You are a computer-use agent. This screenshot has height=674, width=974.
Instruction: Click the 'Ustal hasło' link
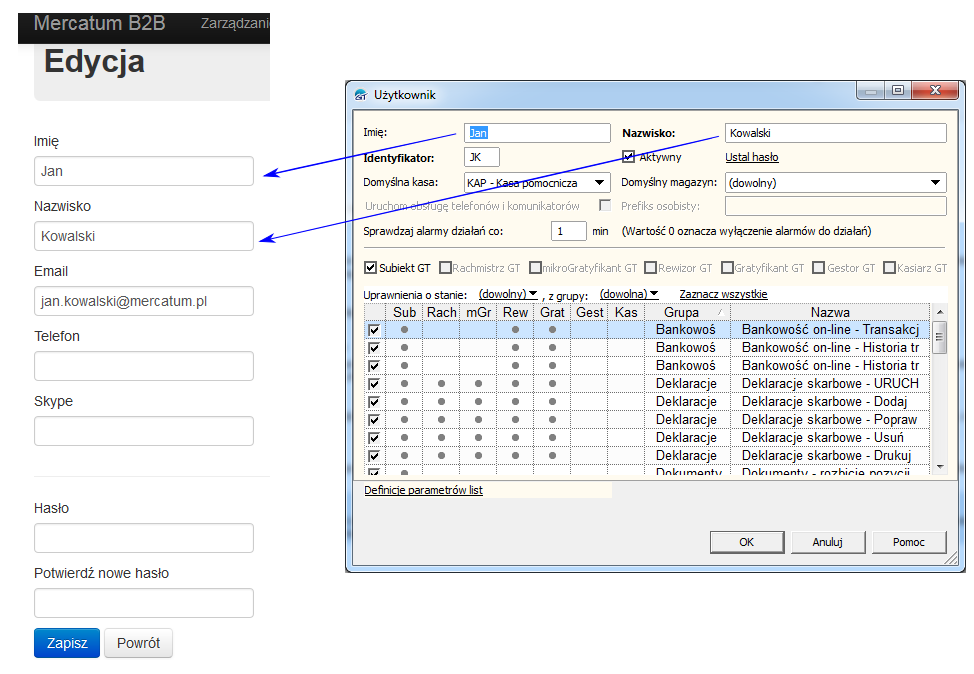tap(751, 157)
